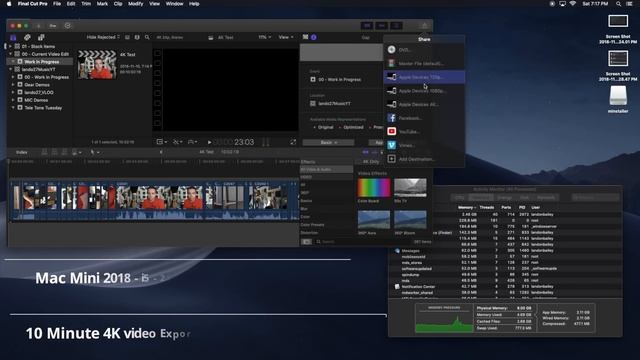This screenshot has width=640, height=360.
Task: Toggle the browser visibility toolbar button
Action: pos(367,26)
